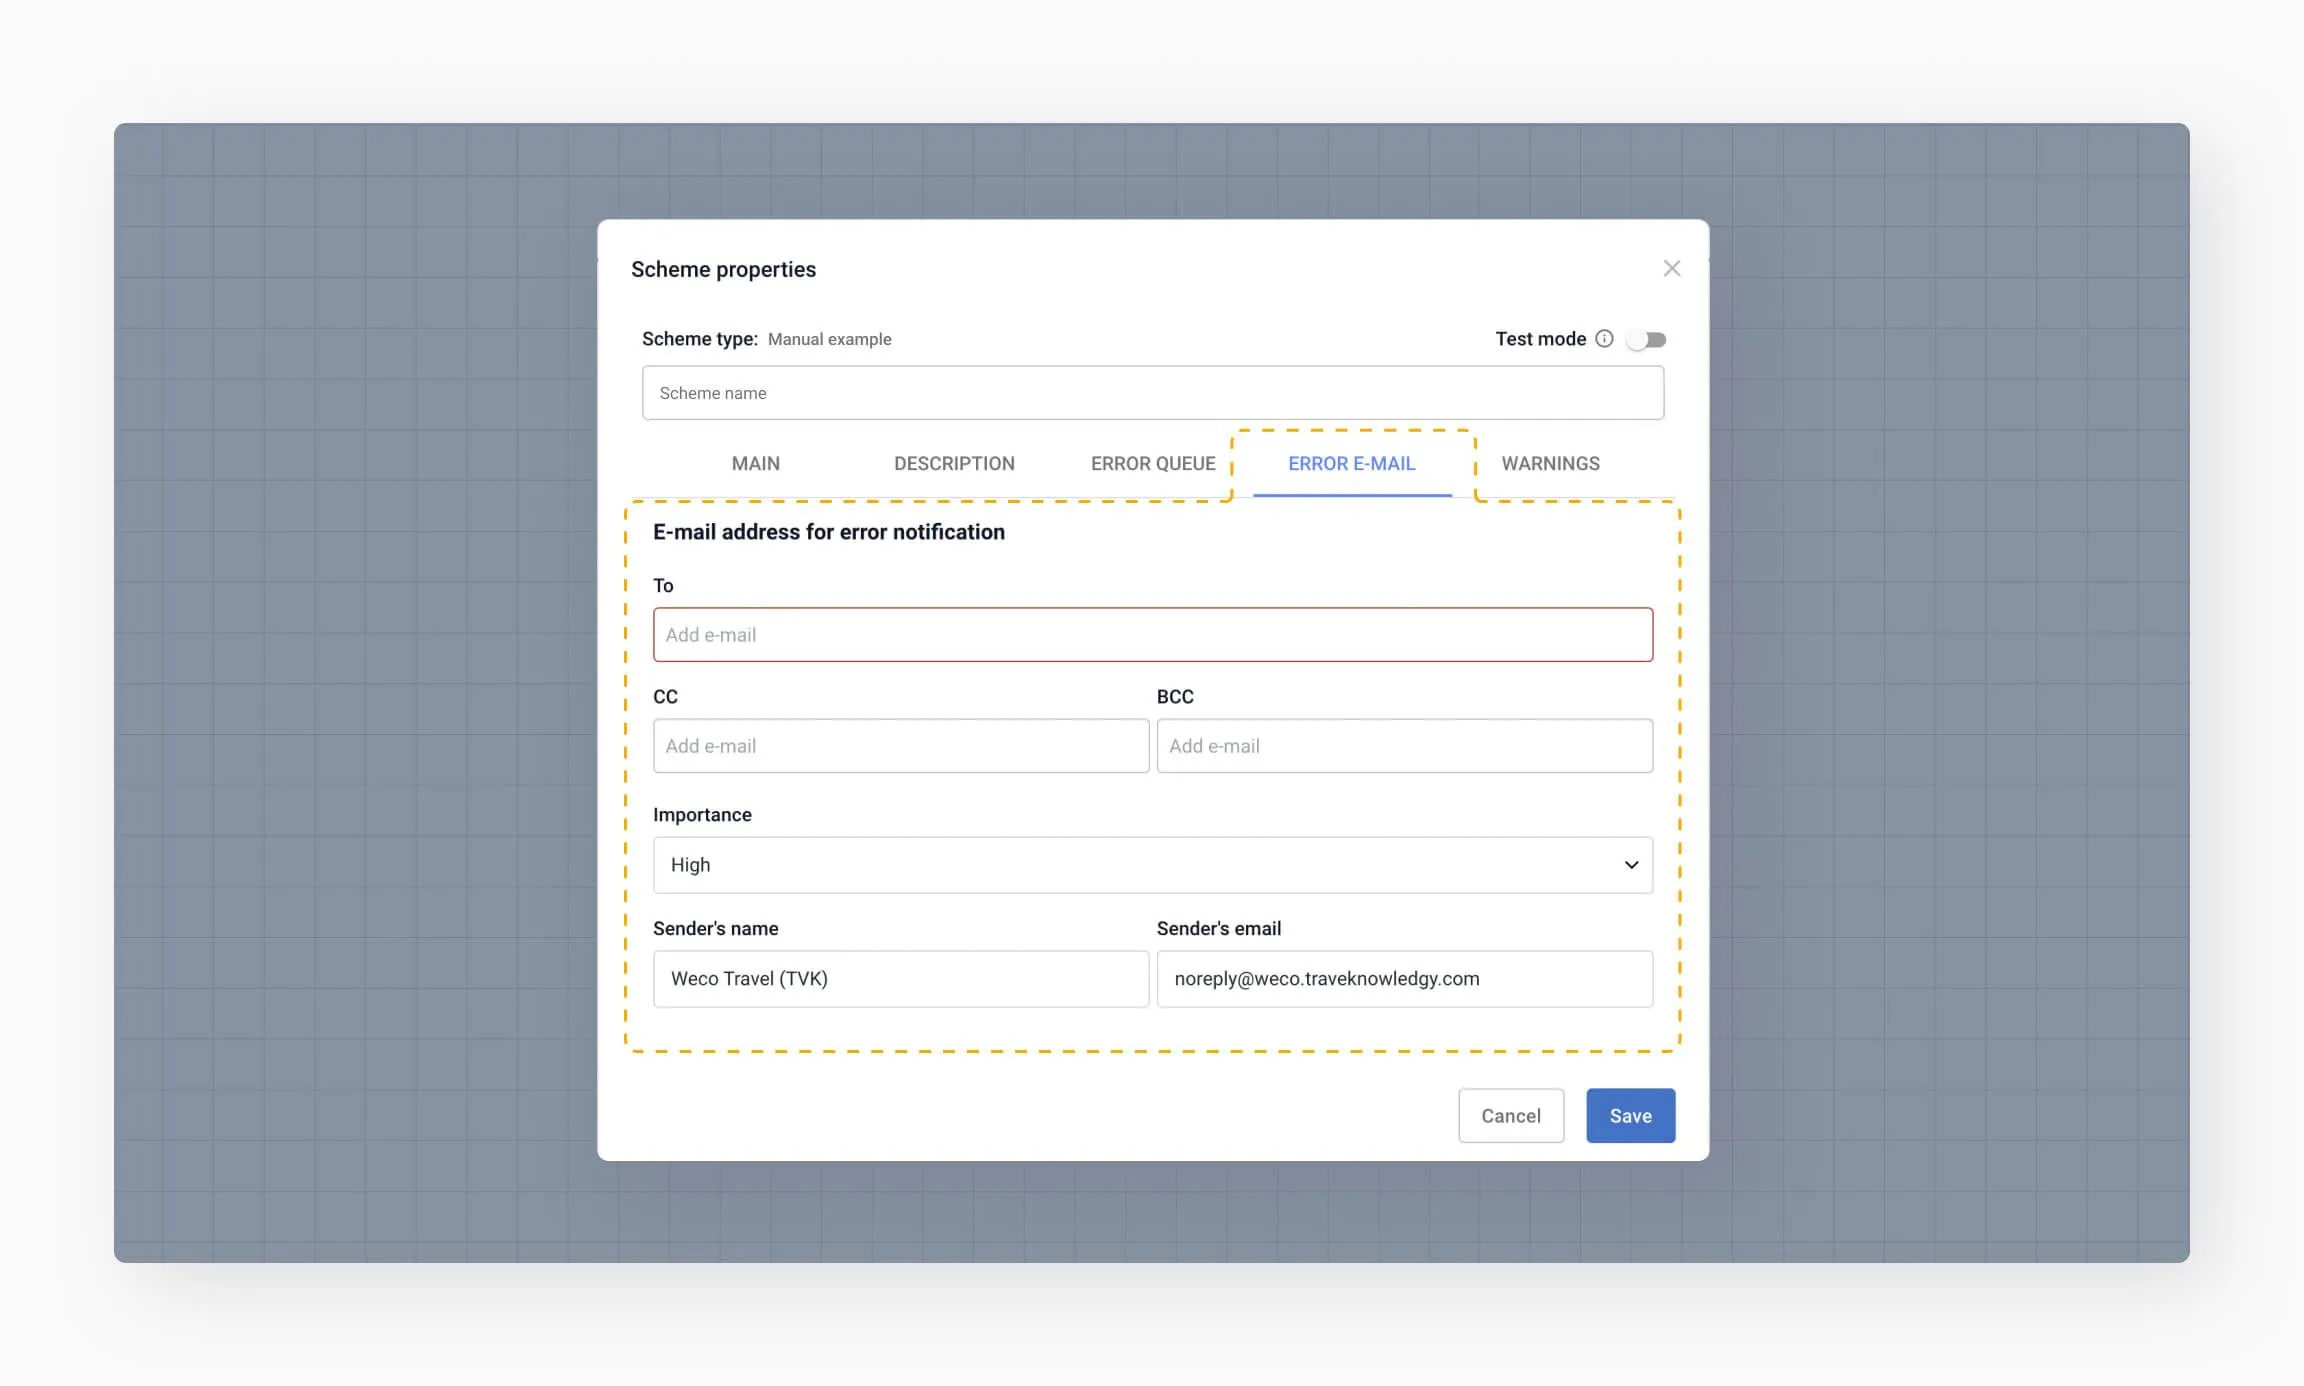Click the Manual example scheme type text

click(x=829, y=340)
